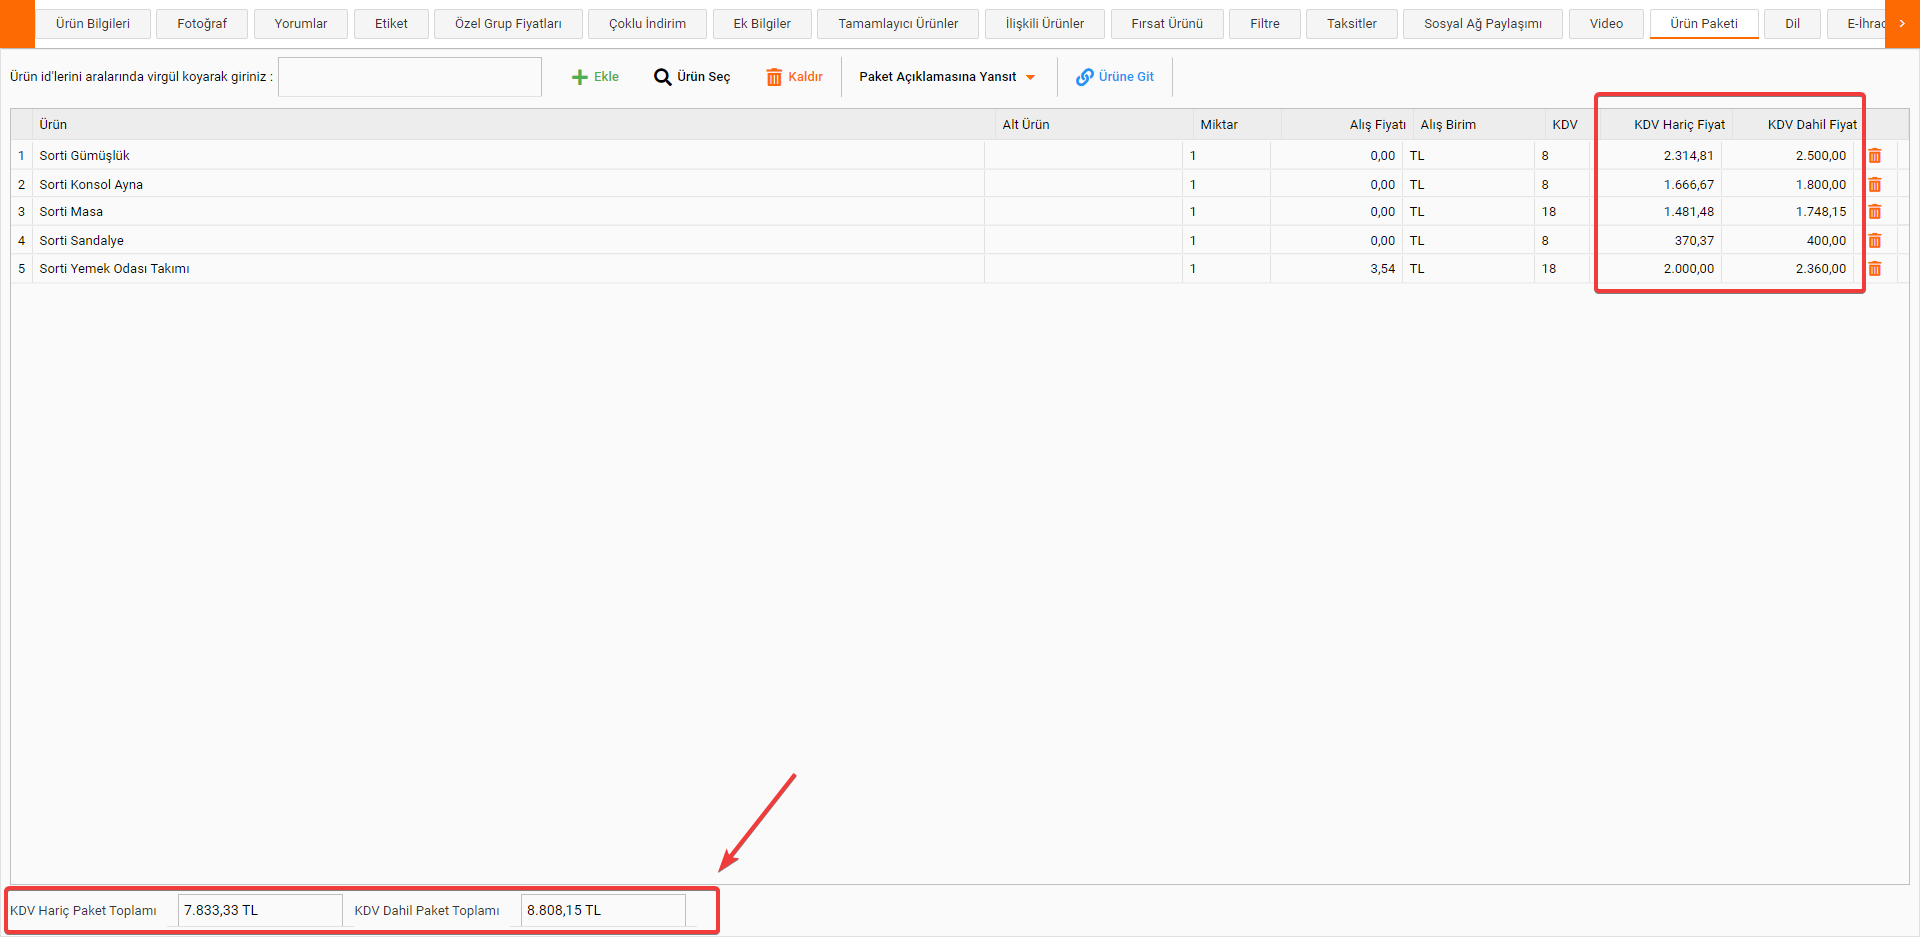Delete the Sorti Gümüşlük row via trash icon
1920x937 pixels.
click(x=1875, y=156)
